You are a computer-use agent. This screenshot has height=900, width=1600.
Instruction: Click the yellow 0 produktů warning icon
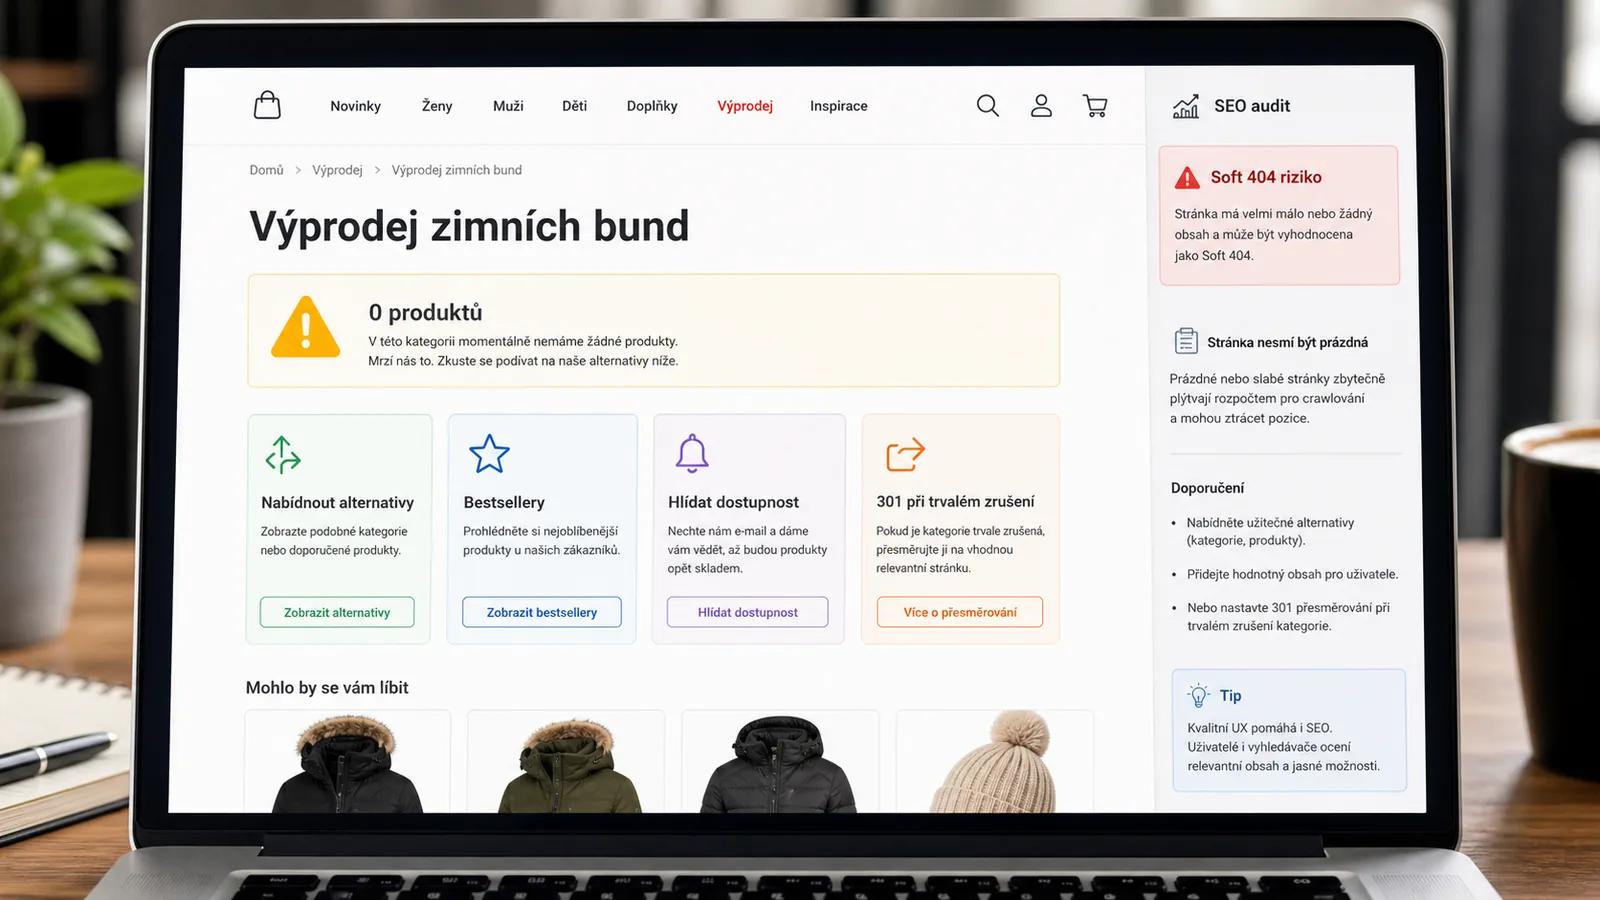point(305,327)
